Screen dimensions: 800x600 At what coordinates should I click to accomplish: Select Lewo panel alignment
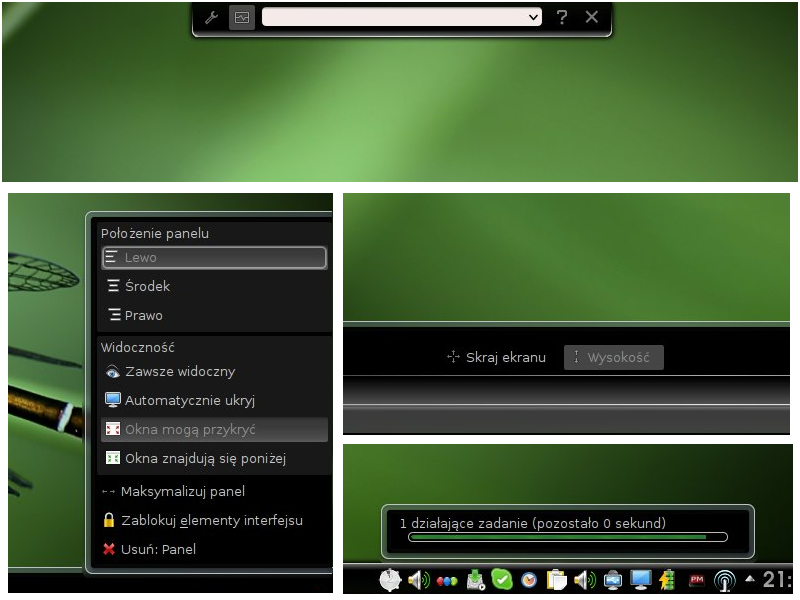tap(214, 258)
